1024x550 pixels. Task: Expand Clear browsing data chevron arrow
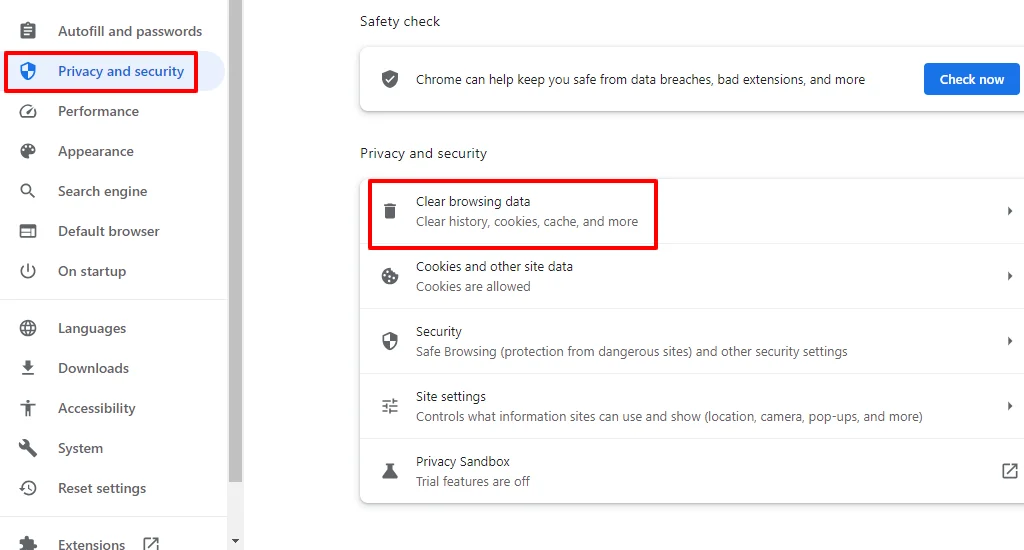tap(1010, 211)
